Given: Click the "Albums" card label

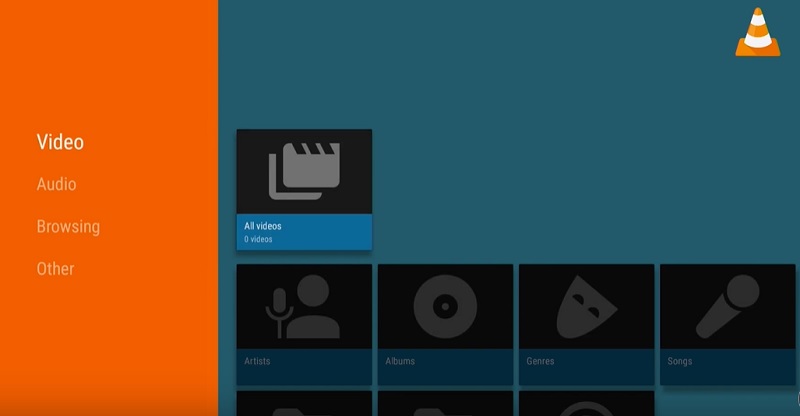Looking at the screenshot, I should tap(400, 361).
